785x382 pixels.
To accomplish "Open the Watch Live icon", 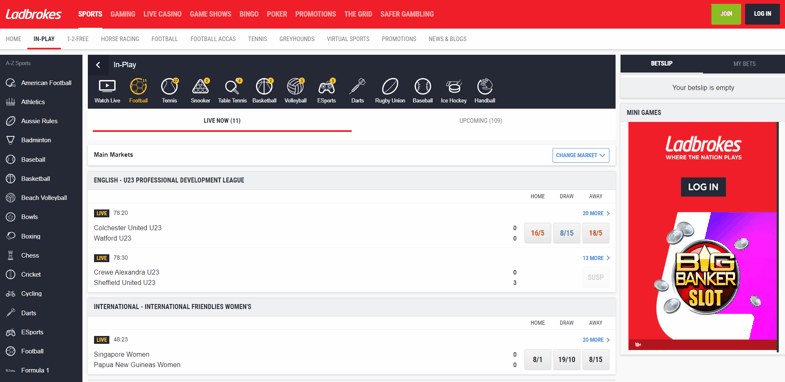I will tap(107, 91).
